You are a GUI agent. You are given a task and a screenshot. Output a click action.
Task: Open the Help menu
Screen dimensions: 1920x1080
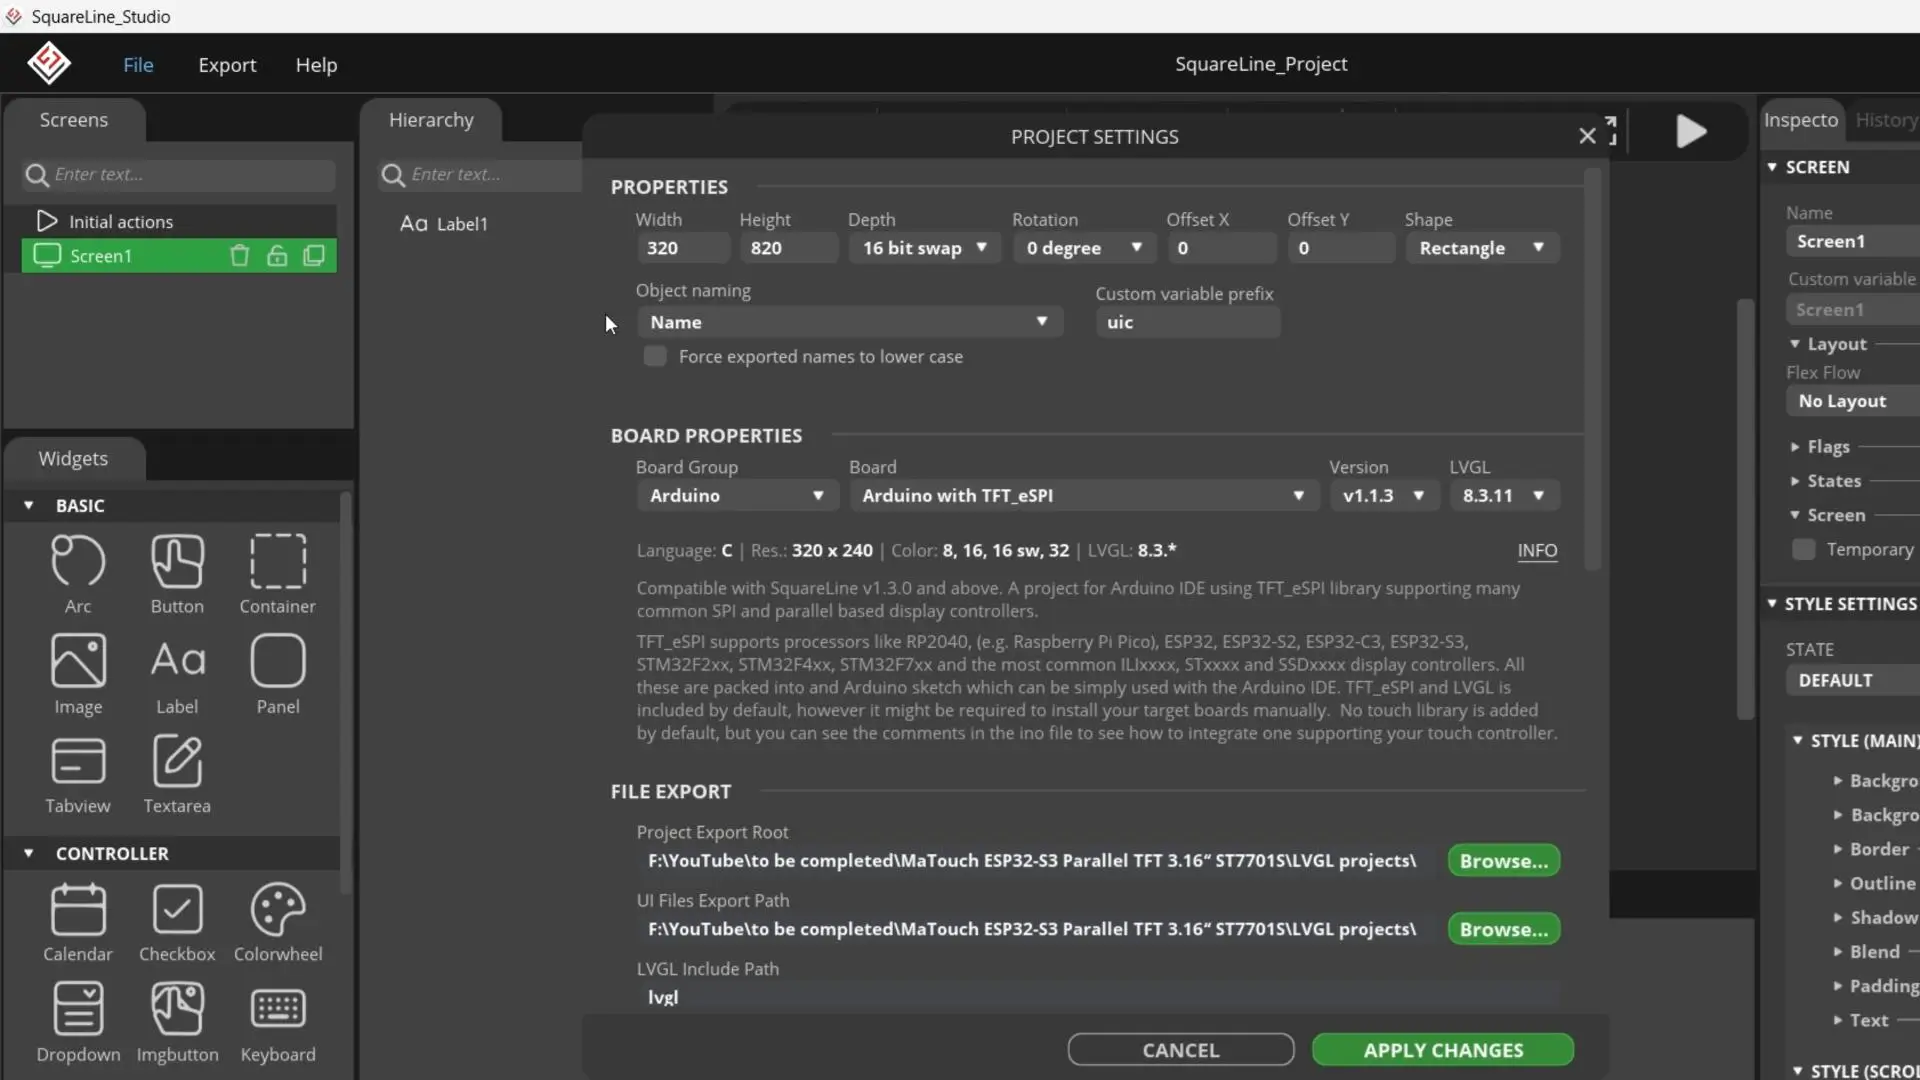[x=316, y=65]
